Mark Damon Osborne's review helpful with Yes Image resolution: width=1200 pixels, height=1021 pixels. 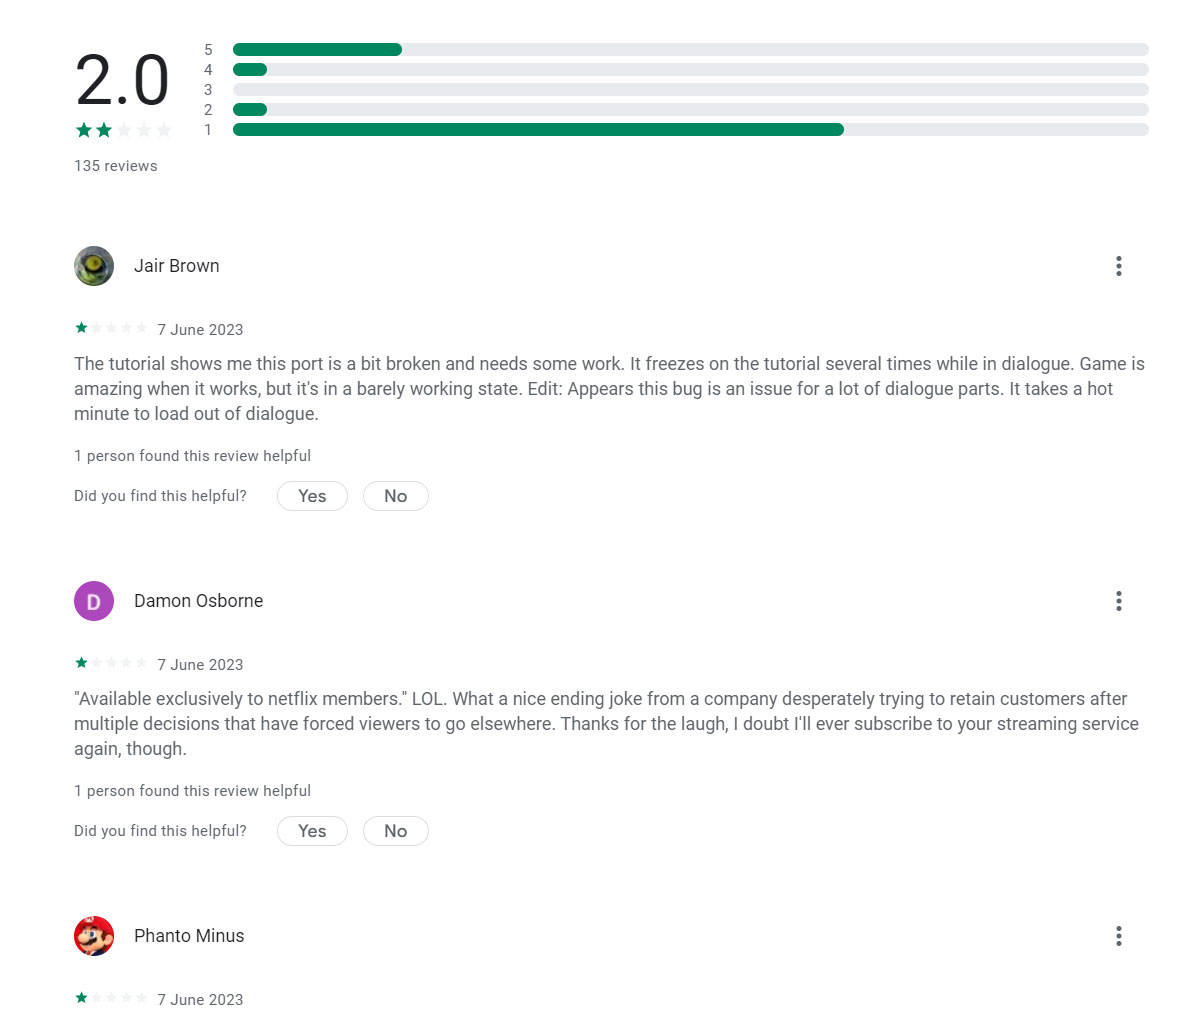point(312,831)
